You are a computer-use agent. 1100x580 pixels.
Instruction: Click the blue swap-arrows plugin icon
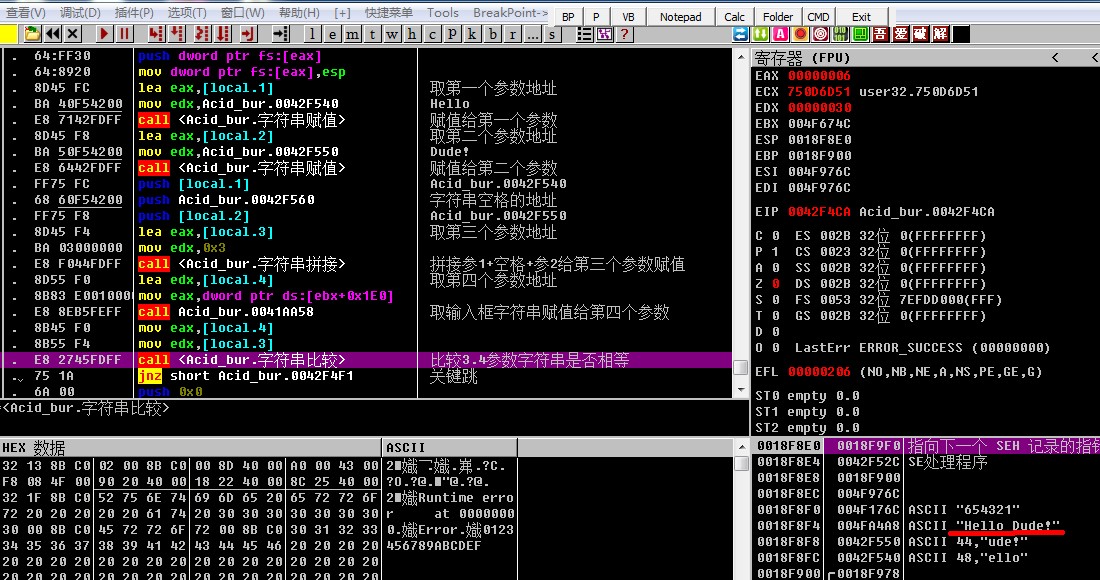click(740, 34)
